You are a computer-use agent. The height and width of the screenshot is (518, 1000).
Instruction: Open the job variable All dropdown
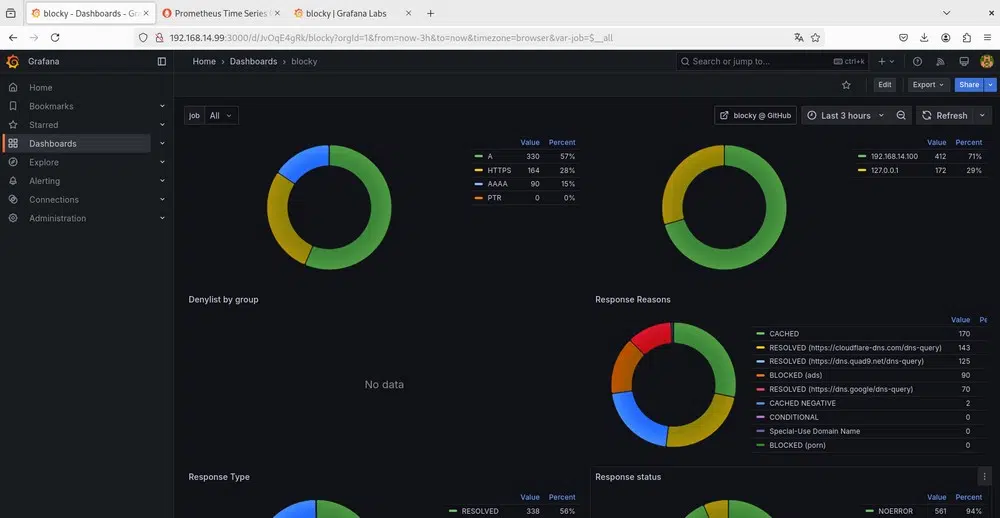pos(221,116)
